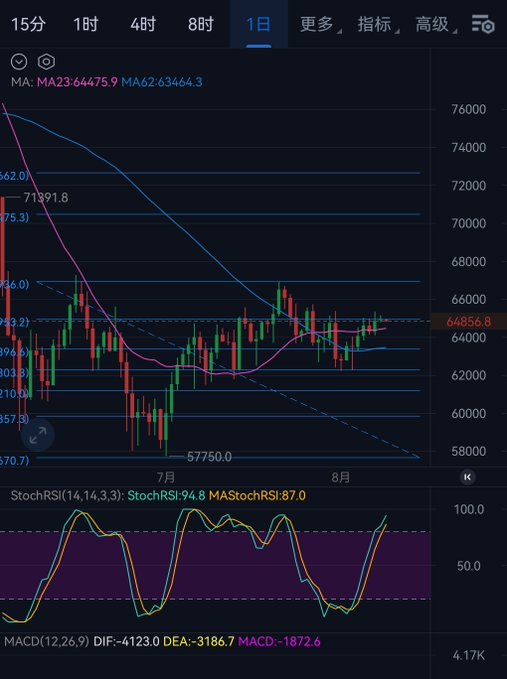This screenshot has height=679, width=507.
Task: Select the 1日 daily timeframe tab
Action: pos(258,24)
